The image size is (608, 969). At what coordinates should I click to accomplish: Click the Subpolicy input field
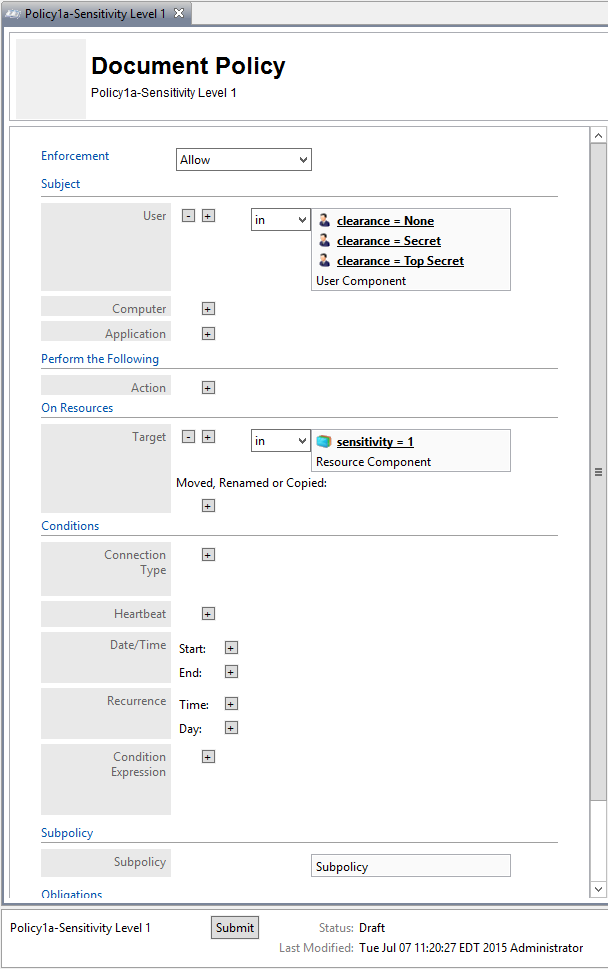(411, 866)
